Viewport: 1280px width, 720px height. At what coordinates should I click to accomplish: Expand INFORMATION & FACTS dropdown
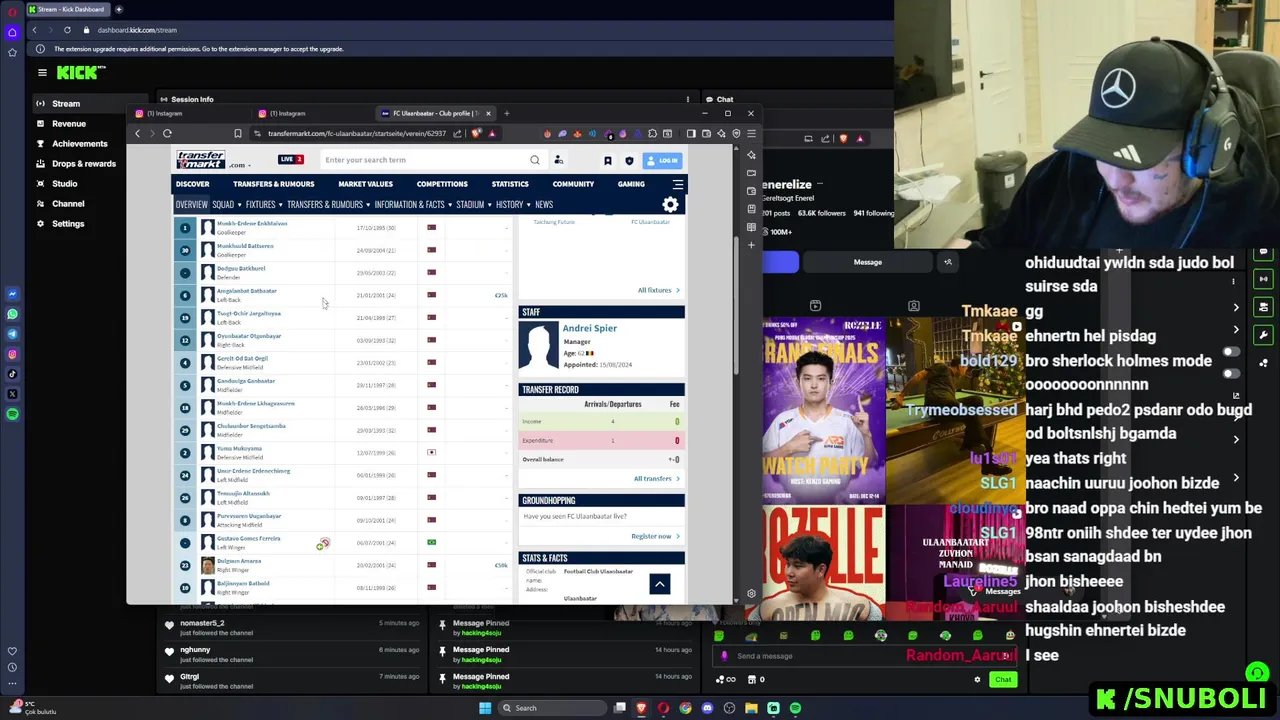tap(413, 205)
